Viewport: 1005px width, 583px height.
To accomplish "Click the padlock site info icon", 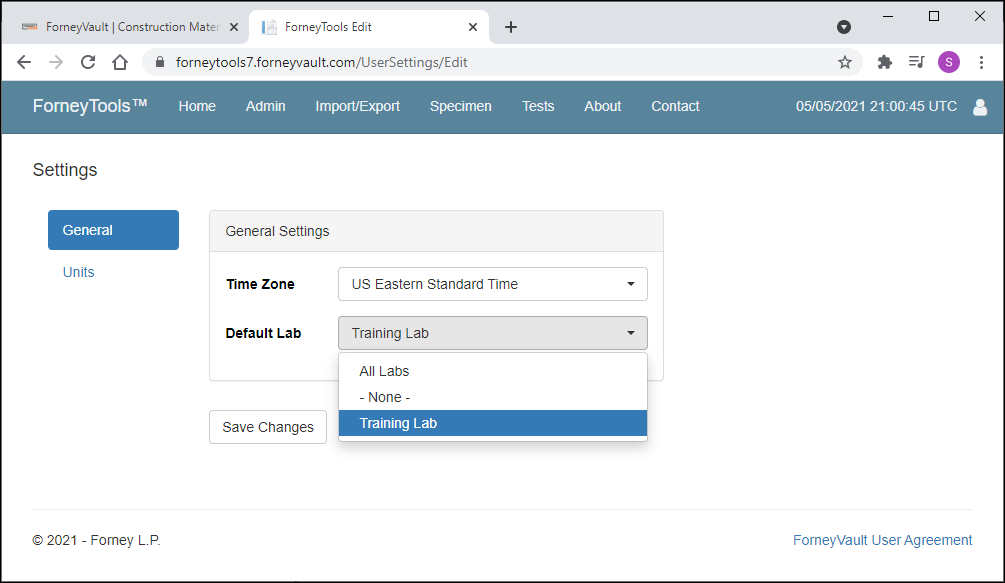I will click(x=160, y=62).
